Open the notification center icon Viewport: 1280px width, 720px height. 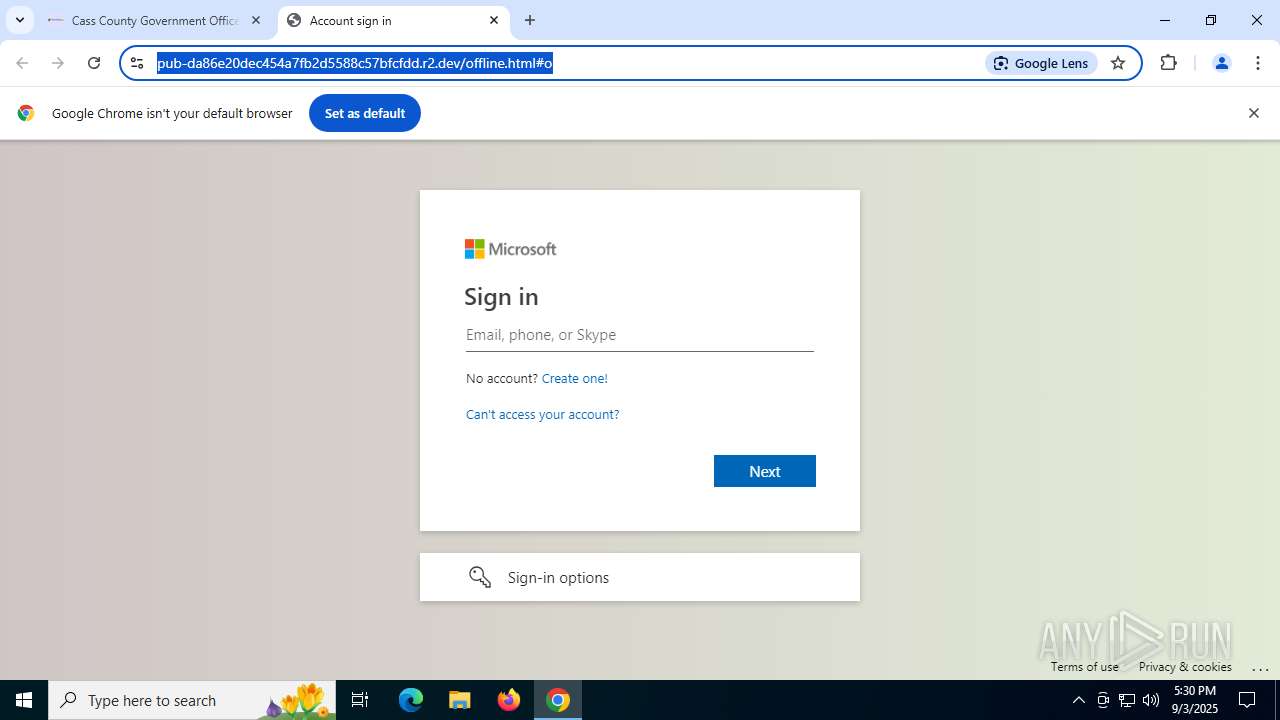1248,700
